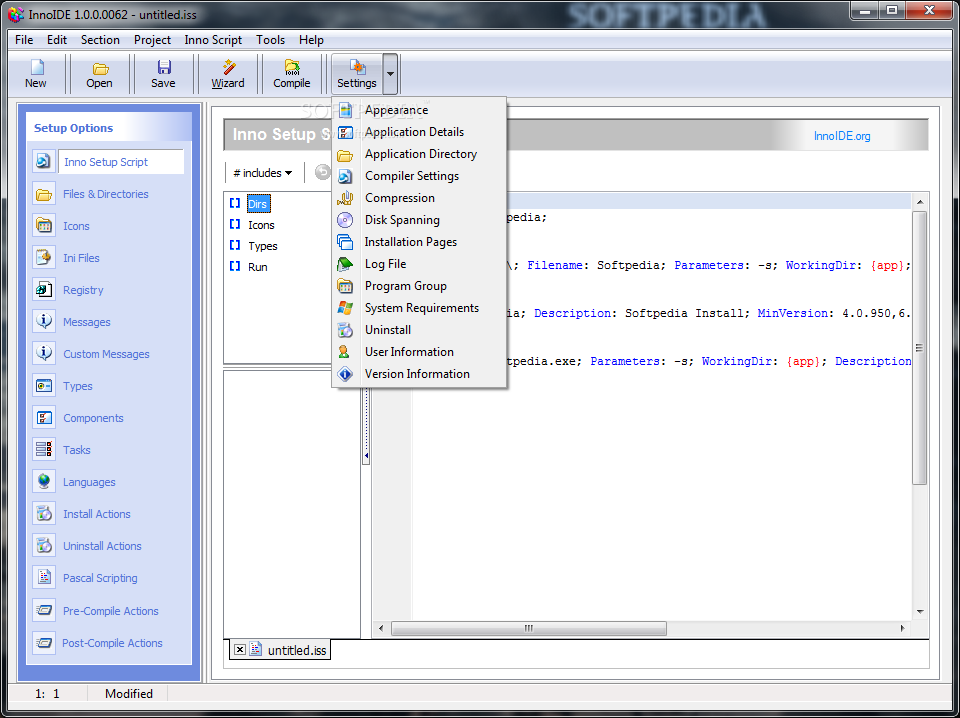Open the Tools menu

(271, 40)
